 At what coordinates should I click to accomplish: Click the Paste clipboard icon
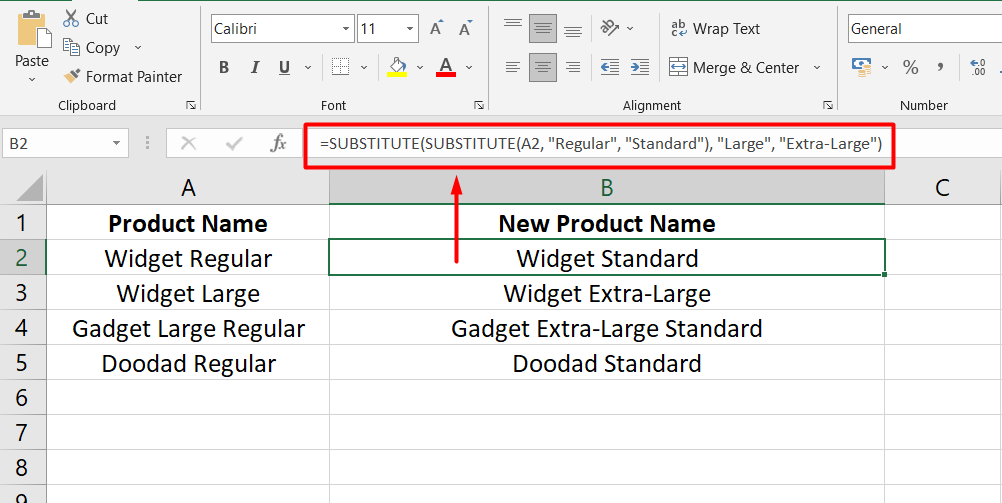coord(32,29)
